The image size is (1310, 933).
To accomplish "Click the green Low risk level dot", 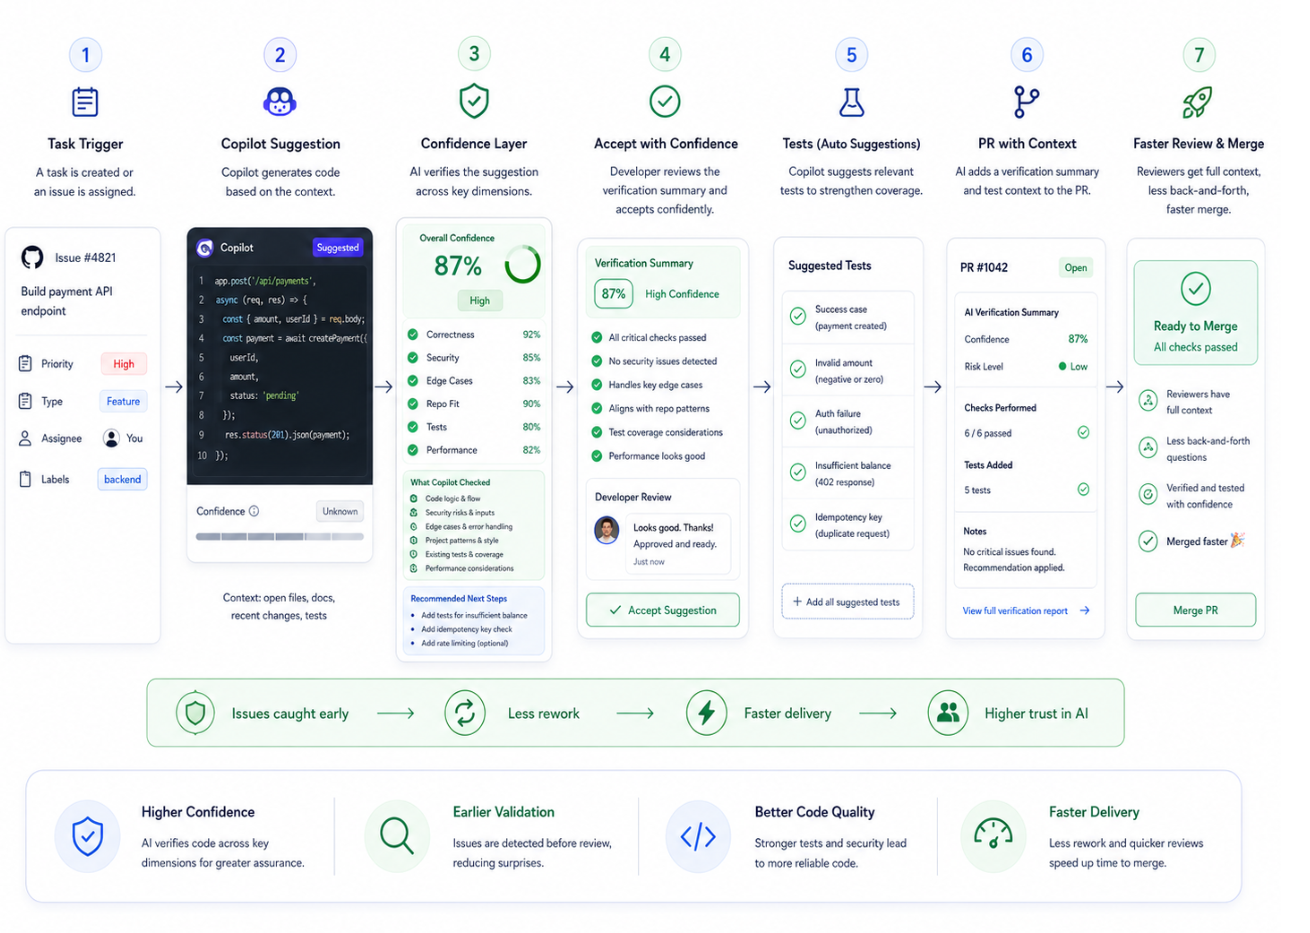I will tap(1062, 367).
